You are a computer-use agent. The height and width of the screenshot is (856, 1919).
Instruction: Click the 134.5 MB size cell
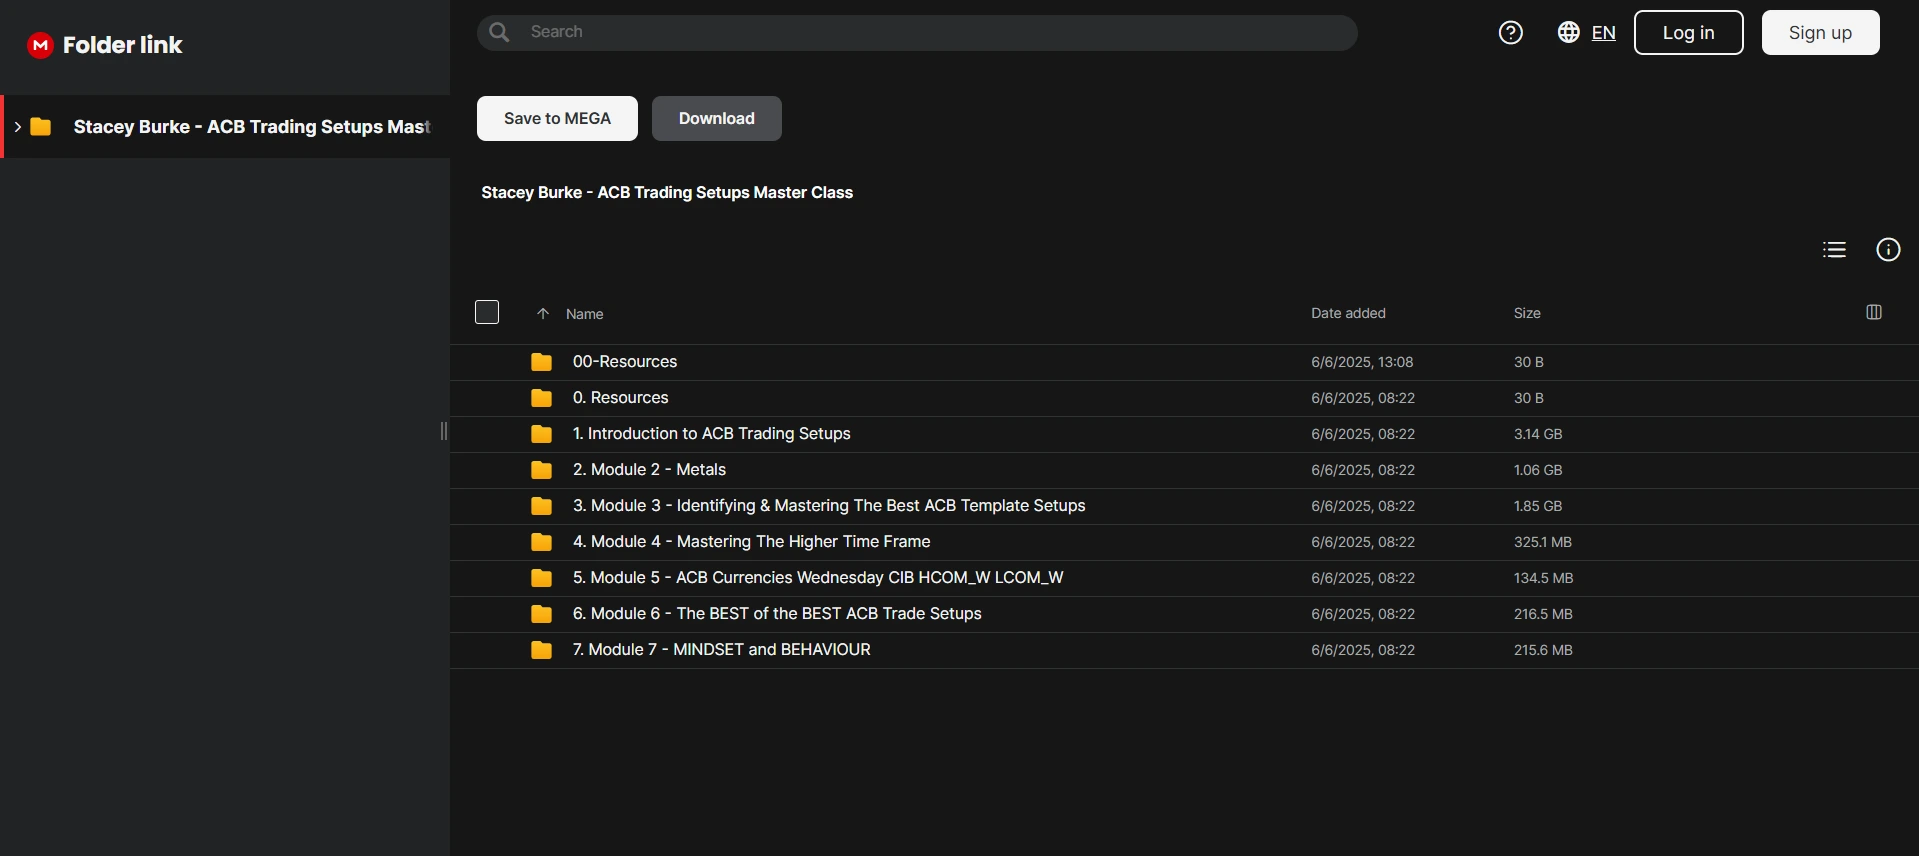[1543, 578]
